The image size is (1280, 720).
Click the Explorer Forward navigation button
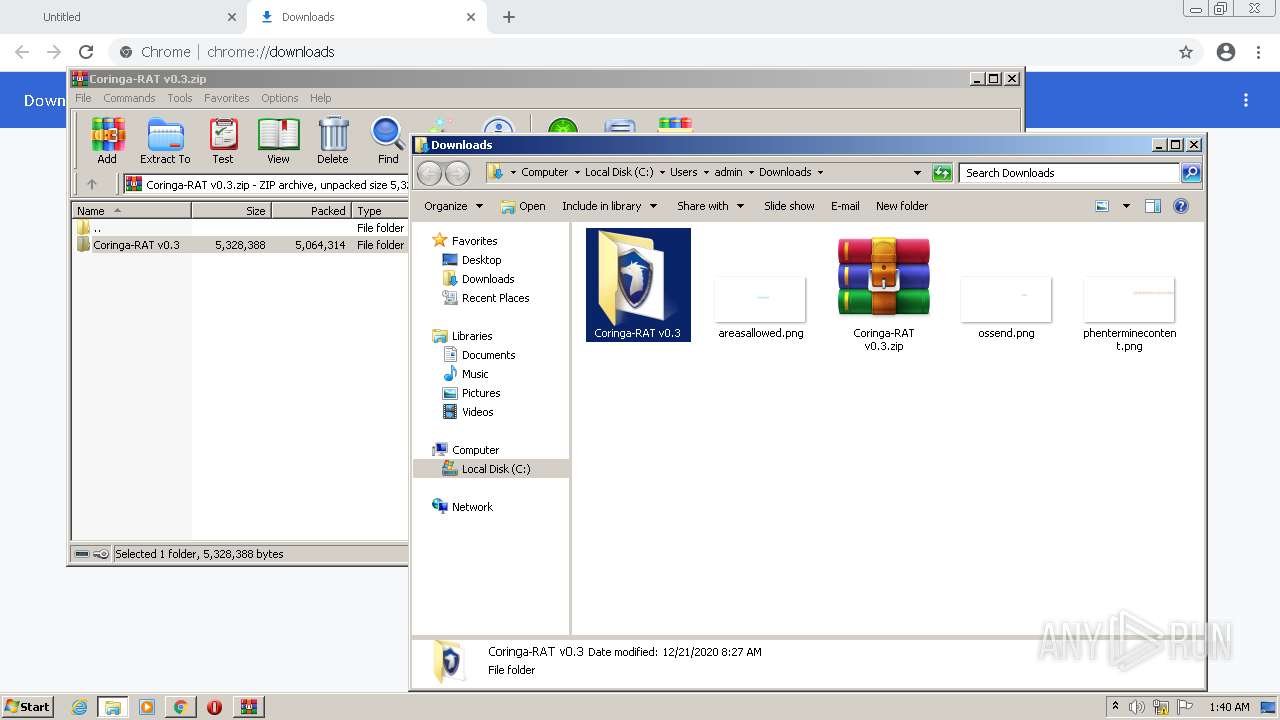pyautogui.click(x=457, y=173)
